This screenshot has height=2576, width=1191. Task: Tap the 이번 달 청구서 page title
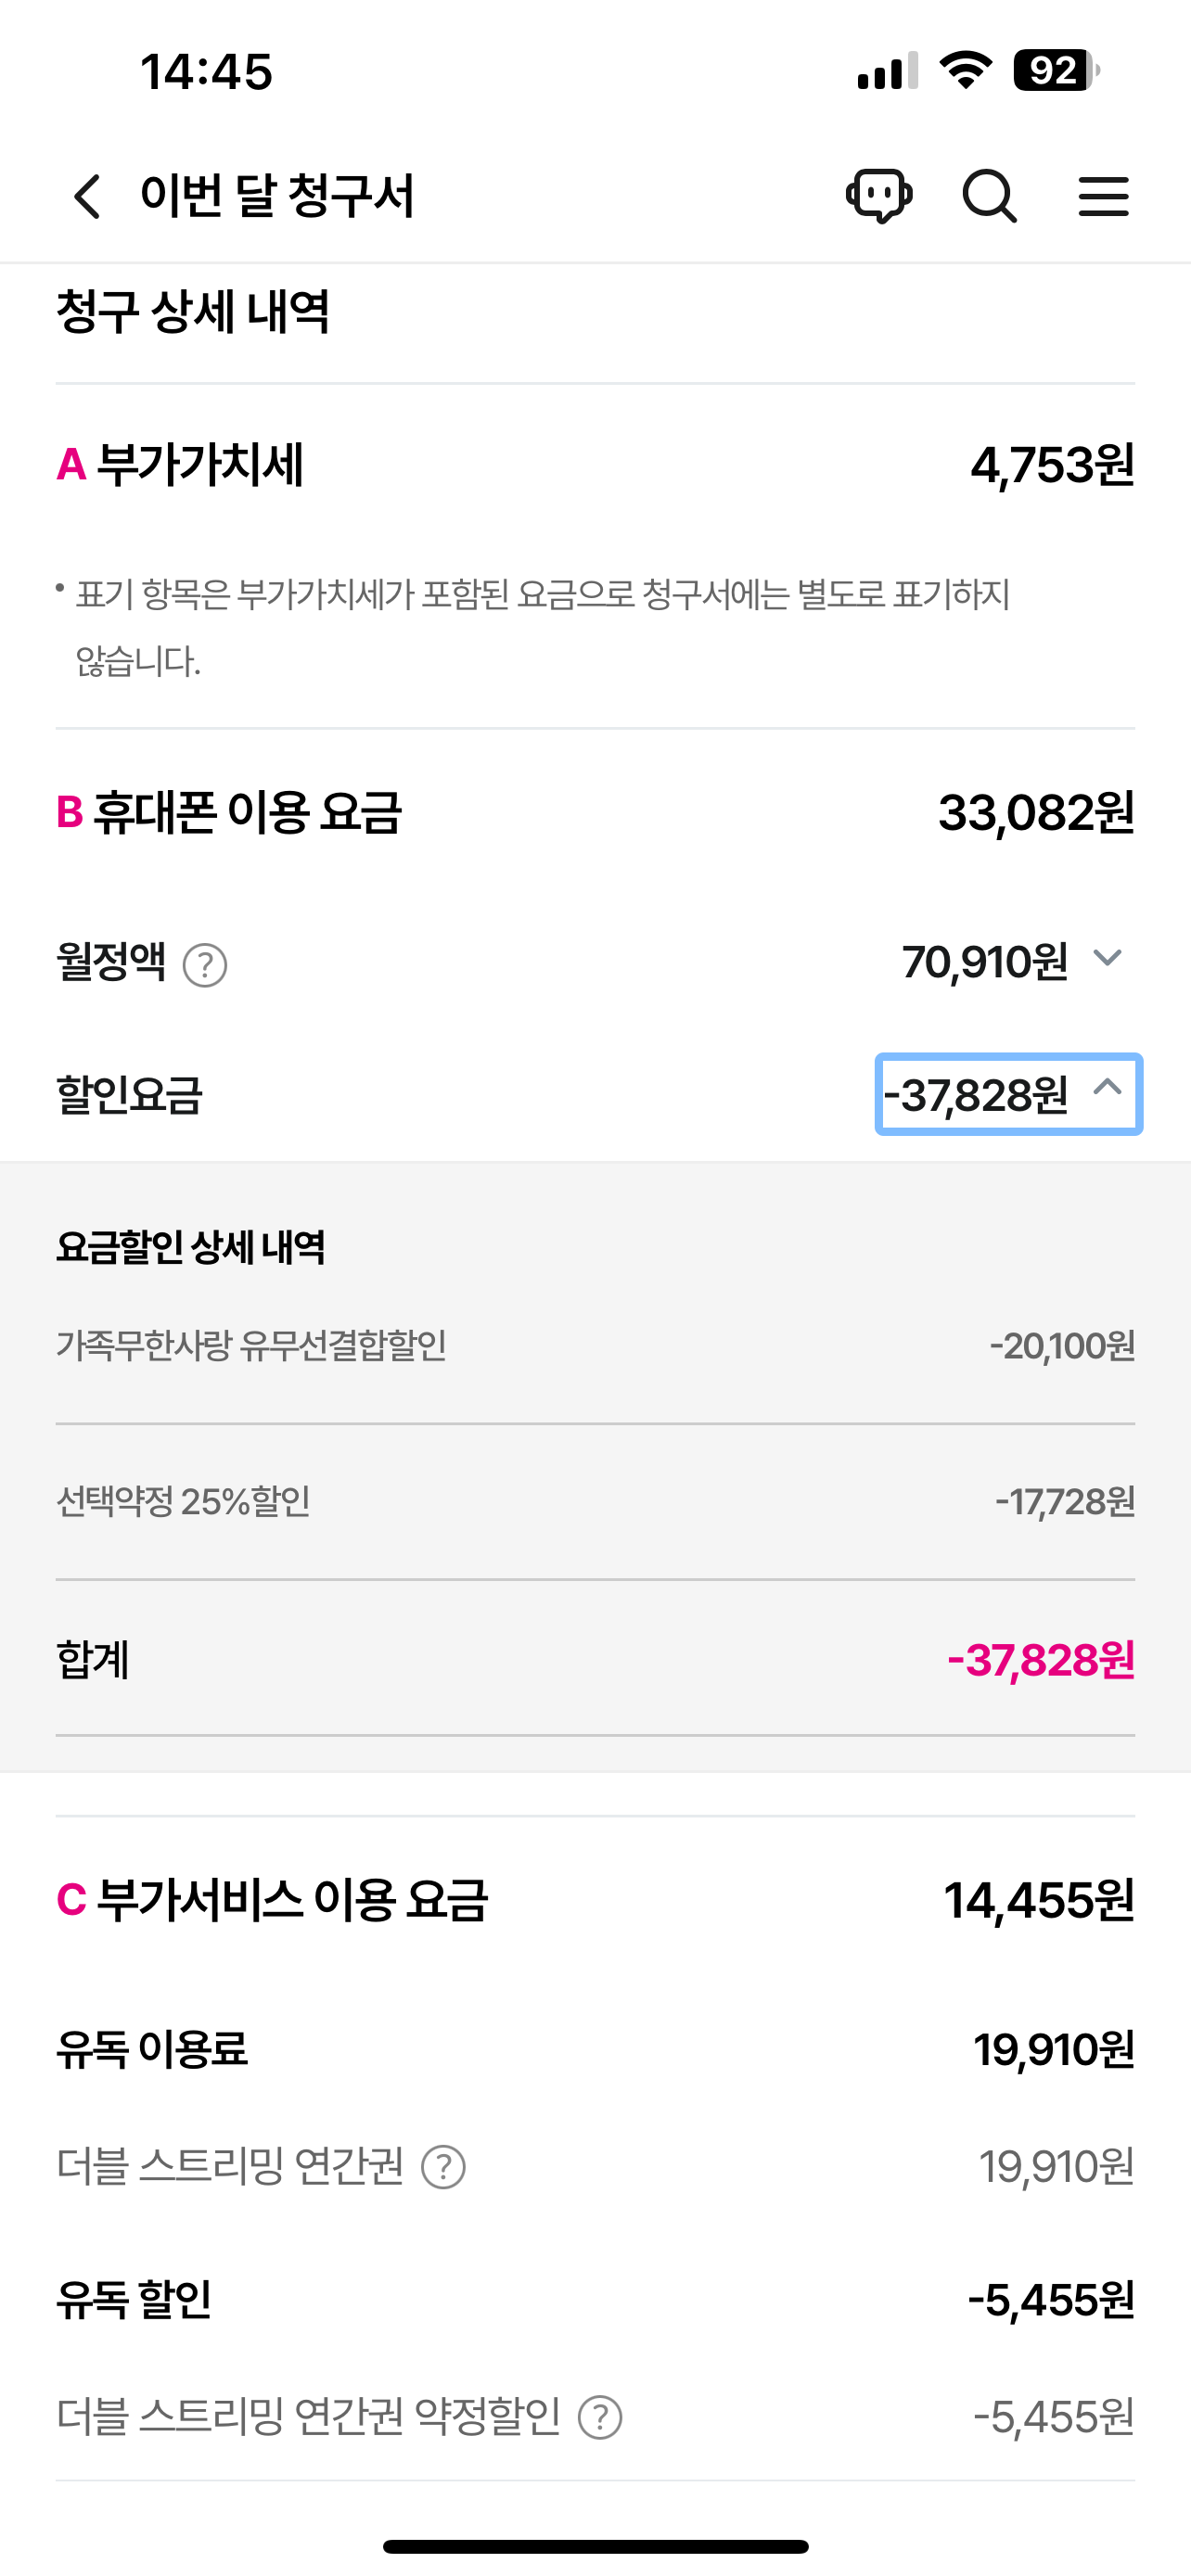pyautogui.click(x=277, y=196)
